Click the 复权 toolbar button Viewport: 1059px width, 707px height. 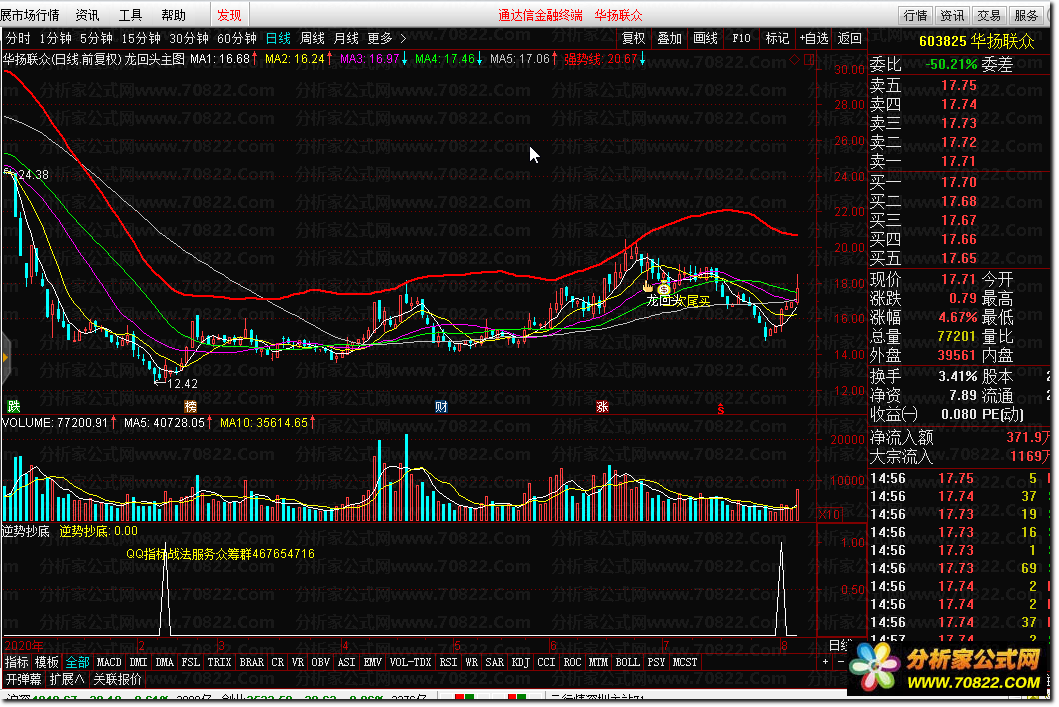(634, 38)
